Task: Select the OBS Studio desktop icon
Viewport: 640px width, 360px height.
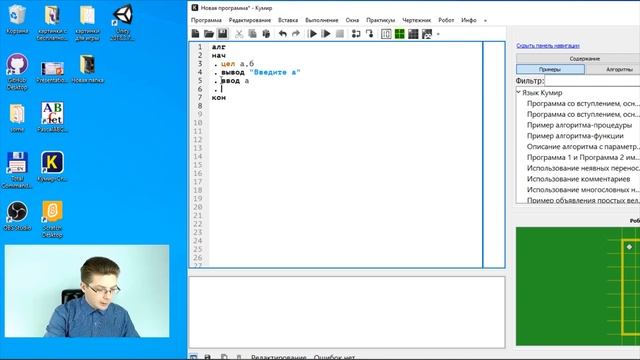Action: click(x=17, y=216)
